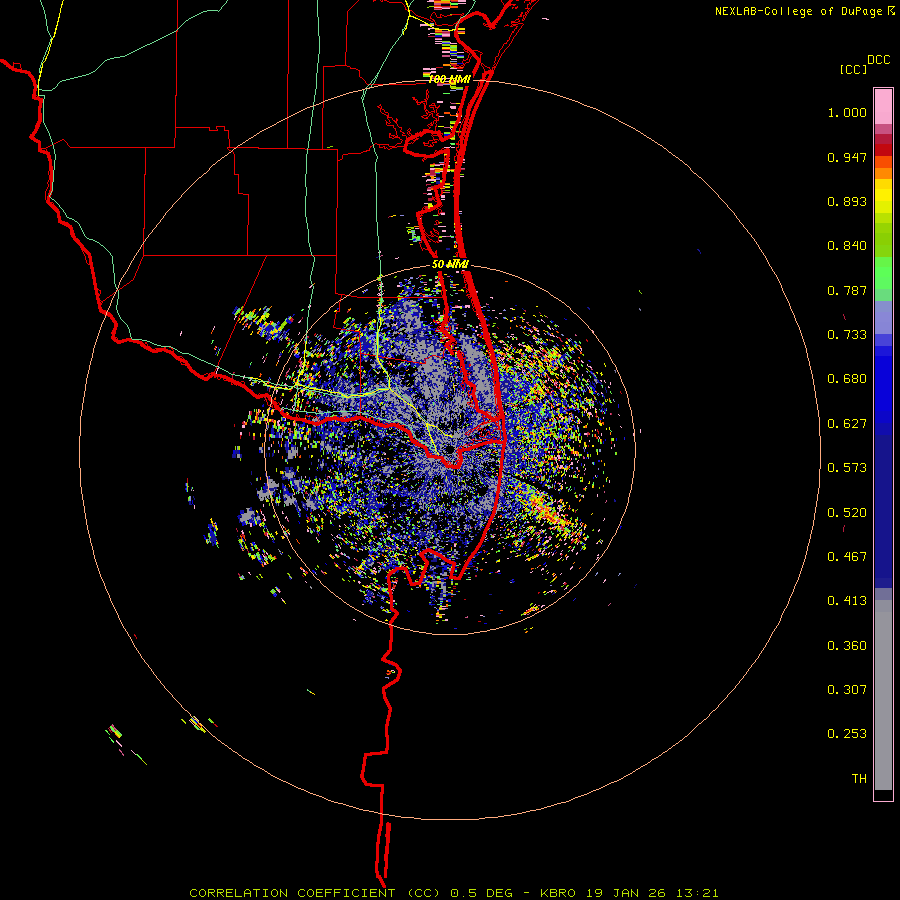Screen dimensions: 900x900
Task: Click the 0.573 scale value
Action: (847, 468)
